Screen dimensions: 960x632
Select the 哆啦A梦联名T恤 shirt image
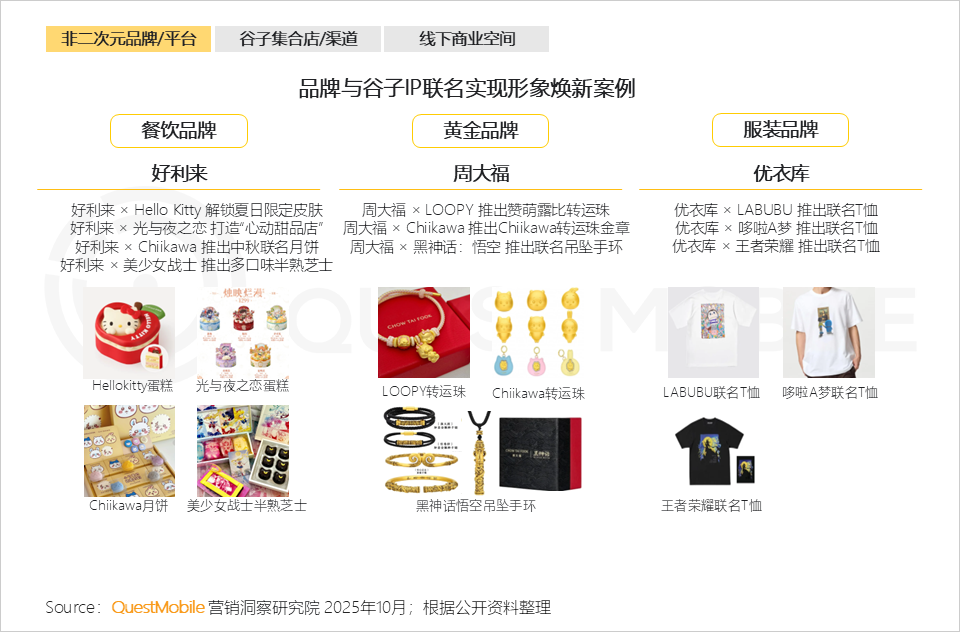click(x=828, y=333)
